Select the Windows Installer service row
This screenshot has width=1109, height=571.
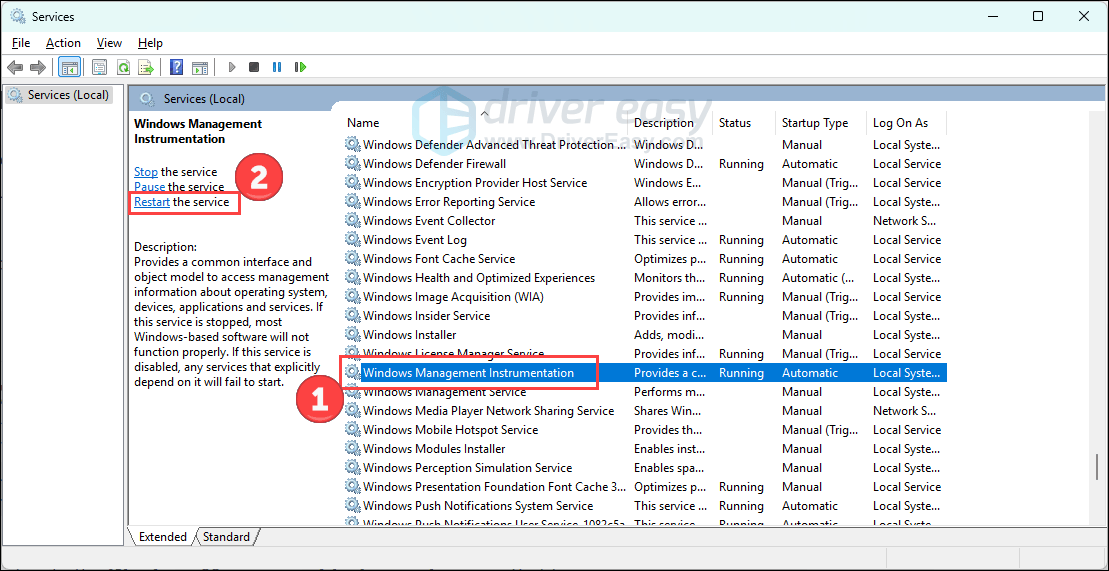coord(409,335)
